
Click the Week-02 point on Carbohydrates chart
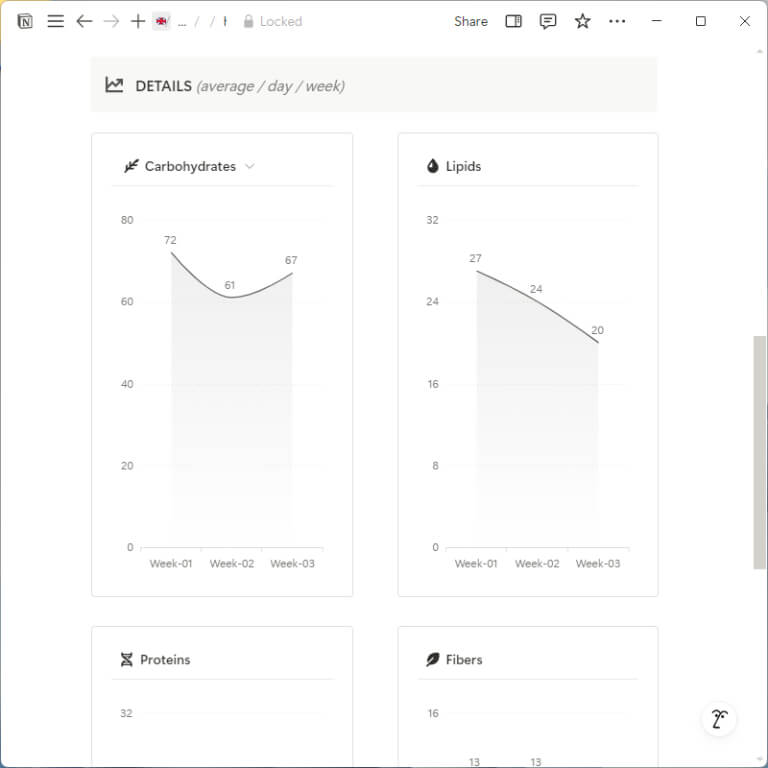pyautogui.click(x=231, y=297)
